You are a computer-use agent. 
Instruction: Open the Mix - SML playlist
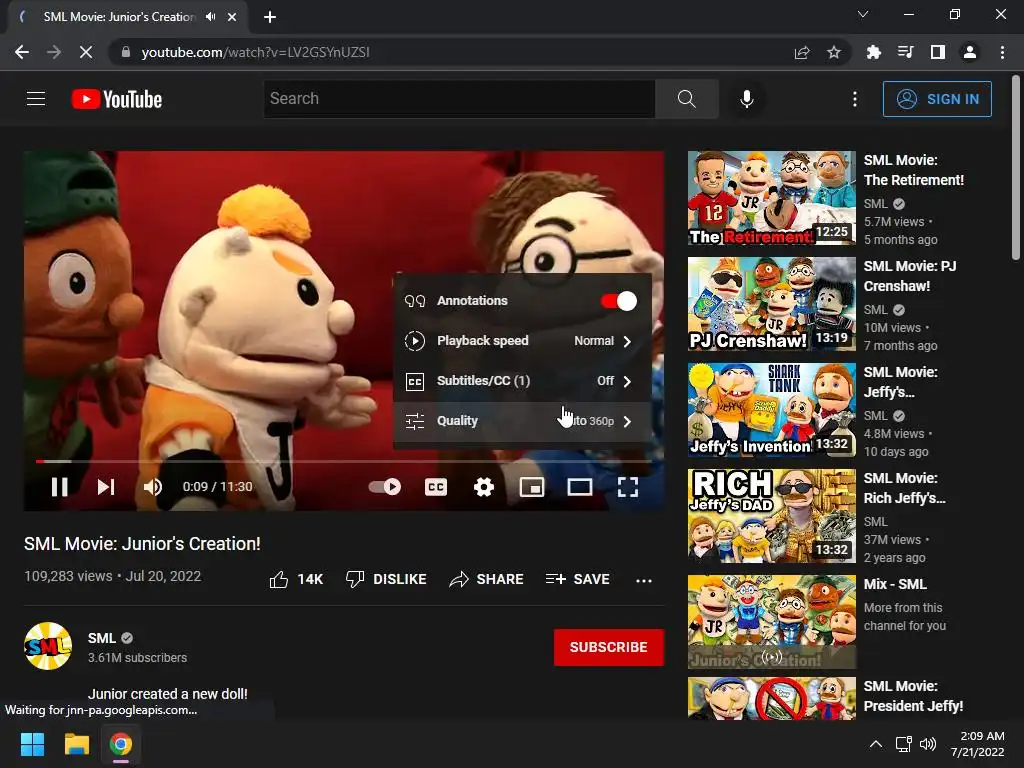[771, 622]
